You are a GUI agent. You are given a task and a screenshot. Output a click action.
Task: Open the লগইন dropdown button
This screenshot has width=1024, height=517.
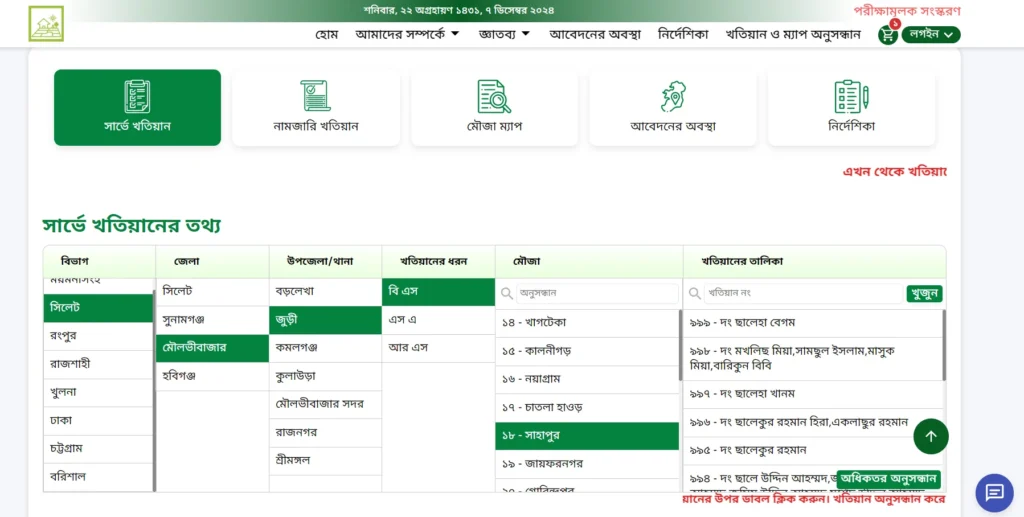[x=931, y=34]
